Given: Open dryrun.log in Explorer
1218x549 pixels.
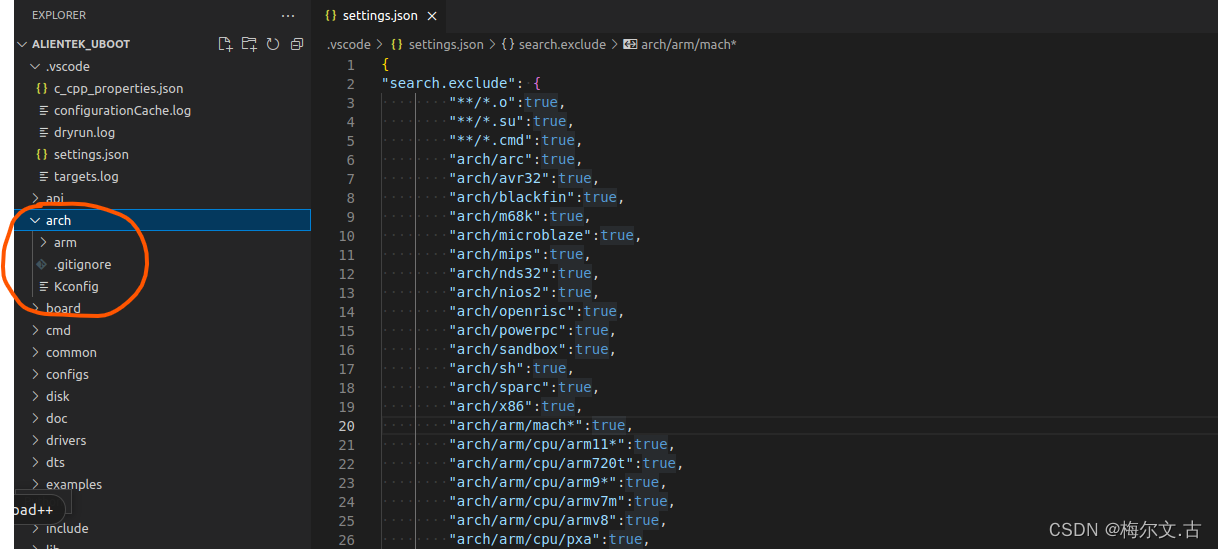Looking at the screenshot, I should point(84,132).
